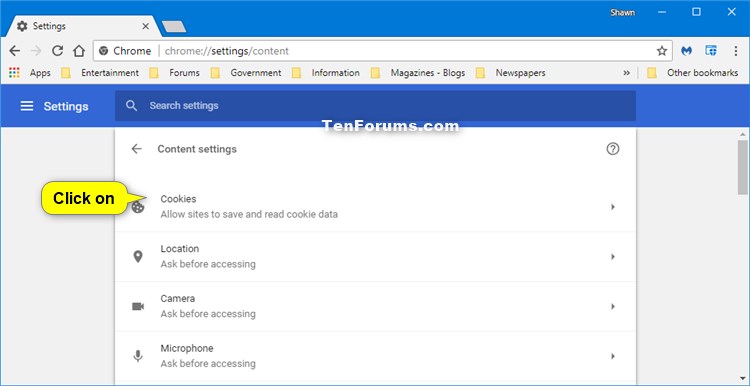Expand Cookies with its right arrow

613,207
